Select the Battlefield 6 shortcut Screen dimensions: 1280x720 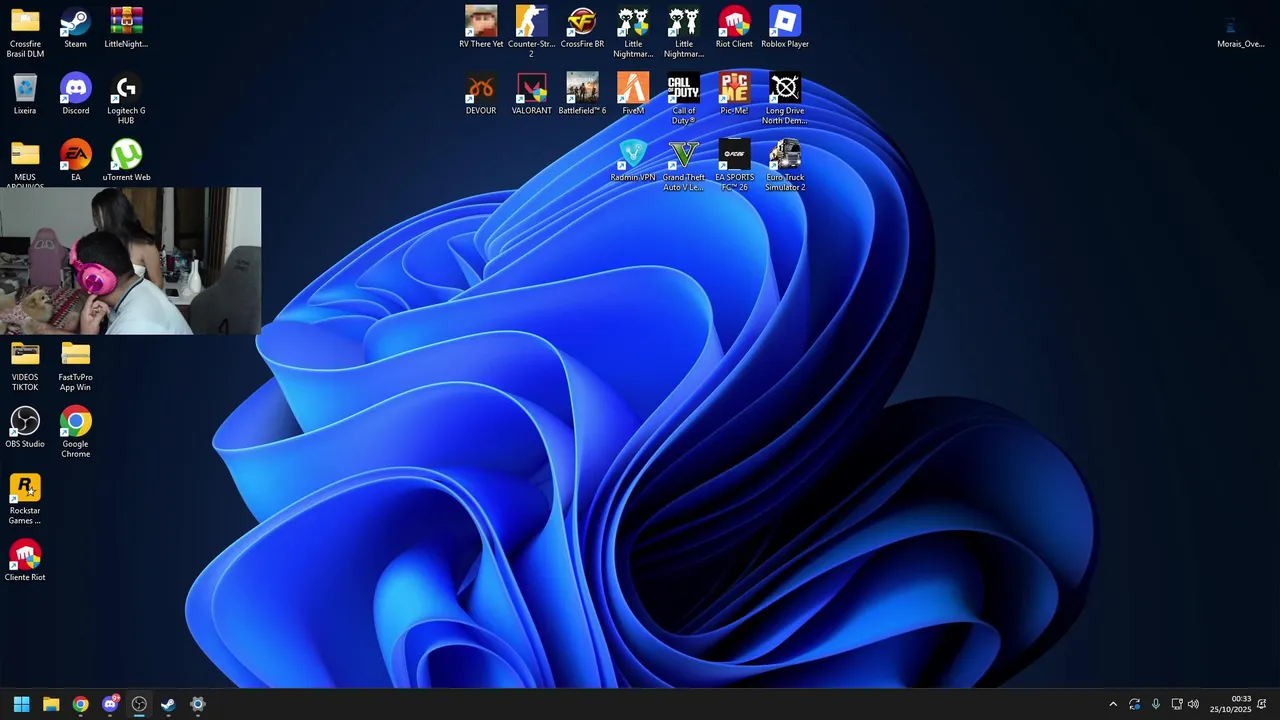(x=582, y=94)
